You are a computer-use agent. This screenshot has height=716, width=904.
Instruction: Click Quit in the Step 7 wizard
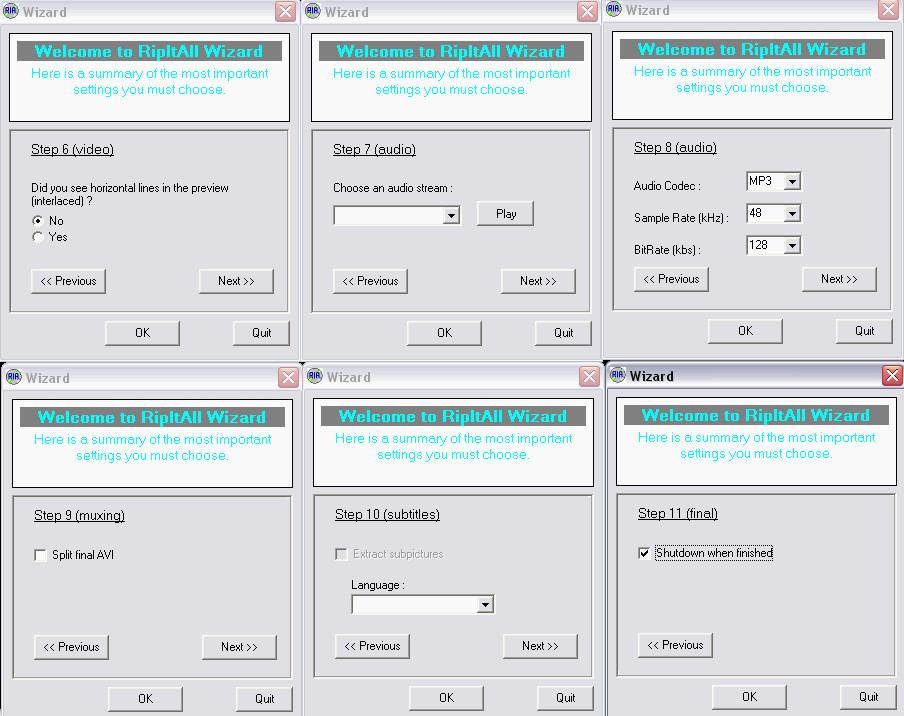point(563,333)
